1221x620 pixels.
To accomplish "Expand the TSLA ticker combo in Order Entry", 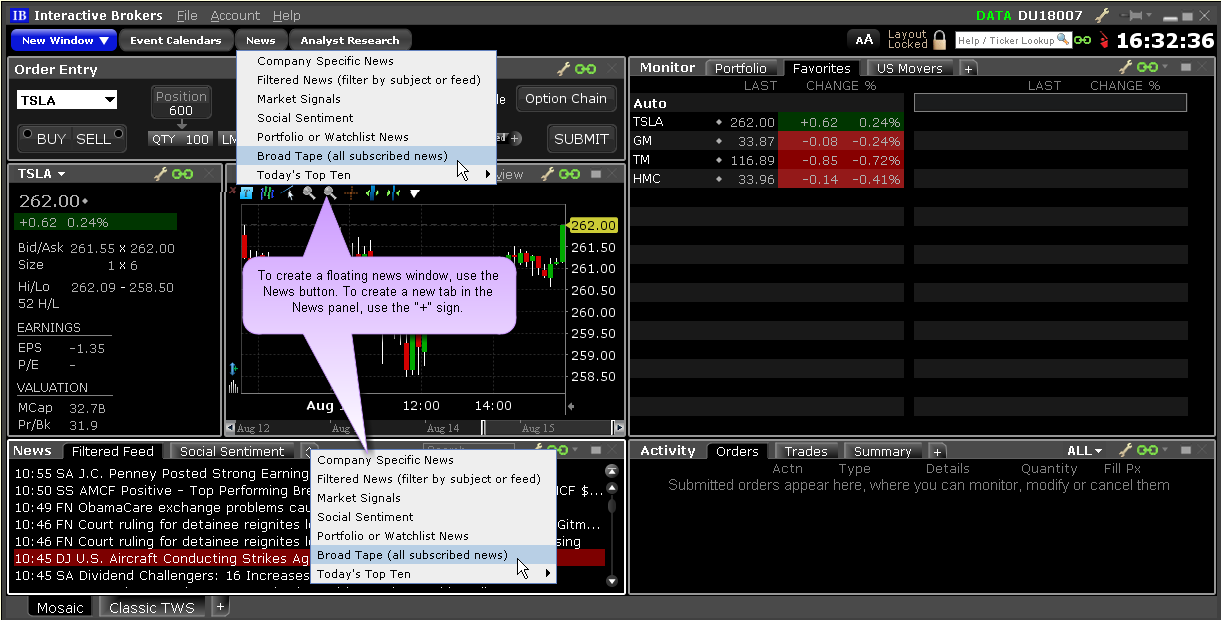I will click(108, 100).
